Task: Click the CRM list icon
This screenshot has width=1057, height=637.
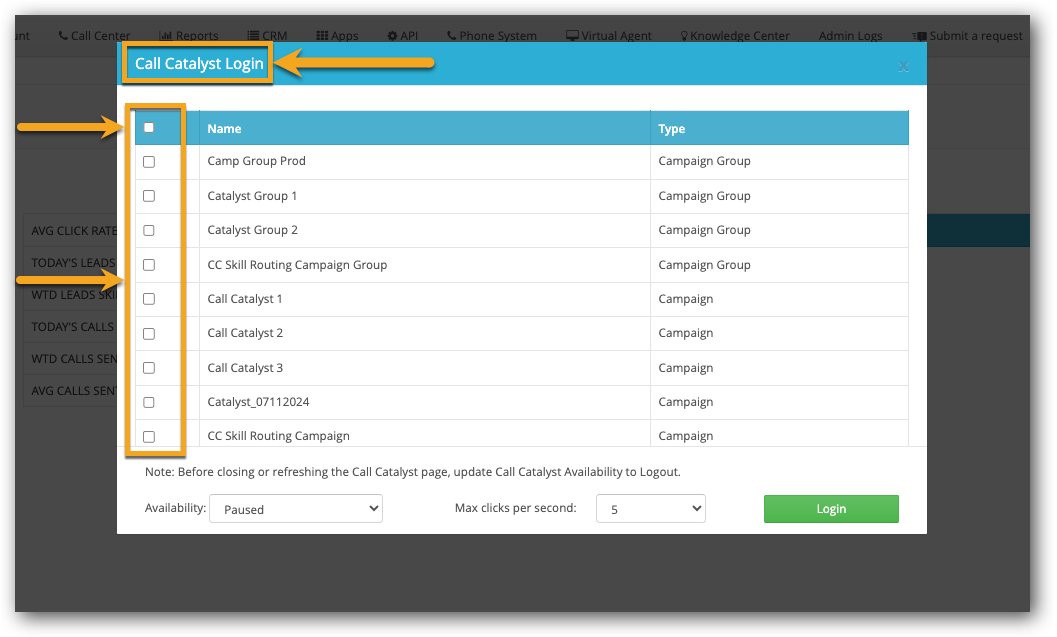Action: pos(253,36)
